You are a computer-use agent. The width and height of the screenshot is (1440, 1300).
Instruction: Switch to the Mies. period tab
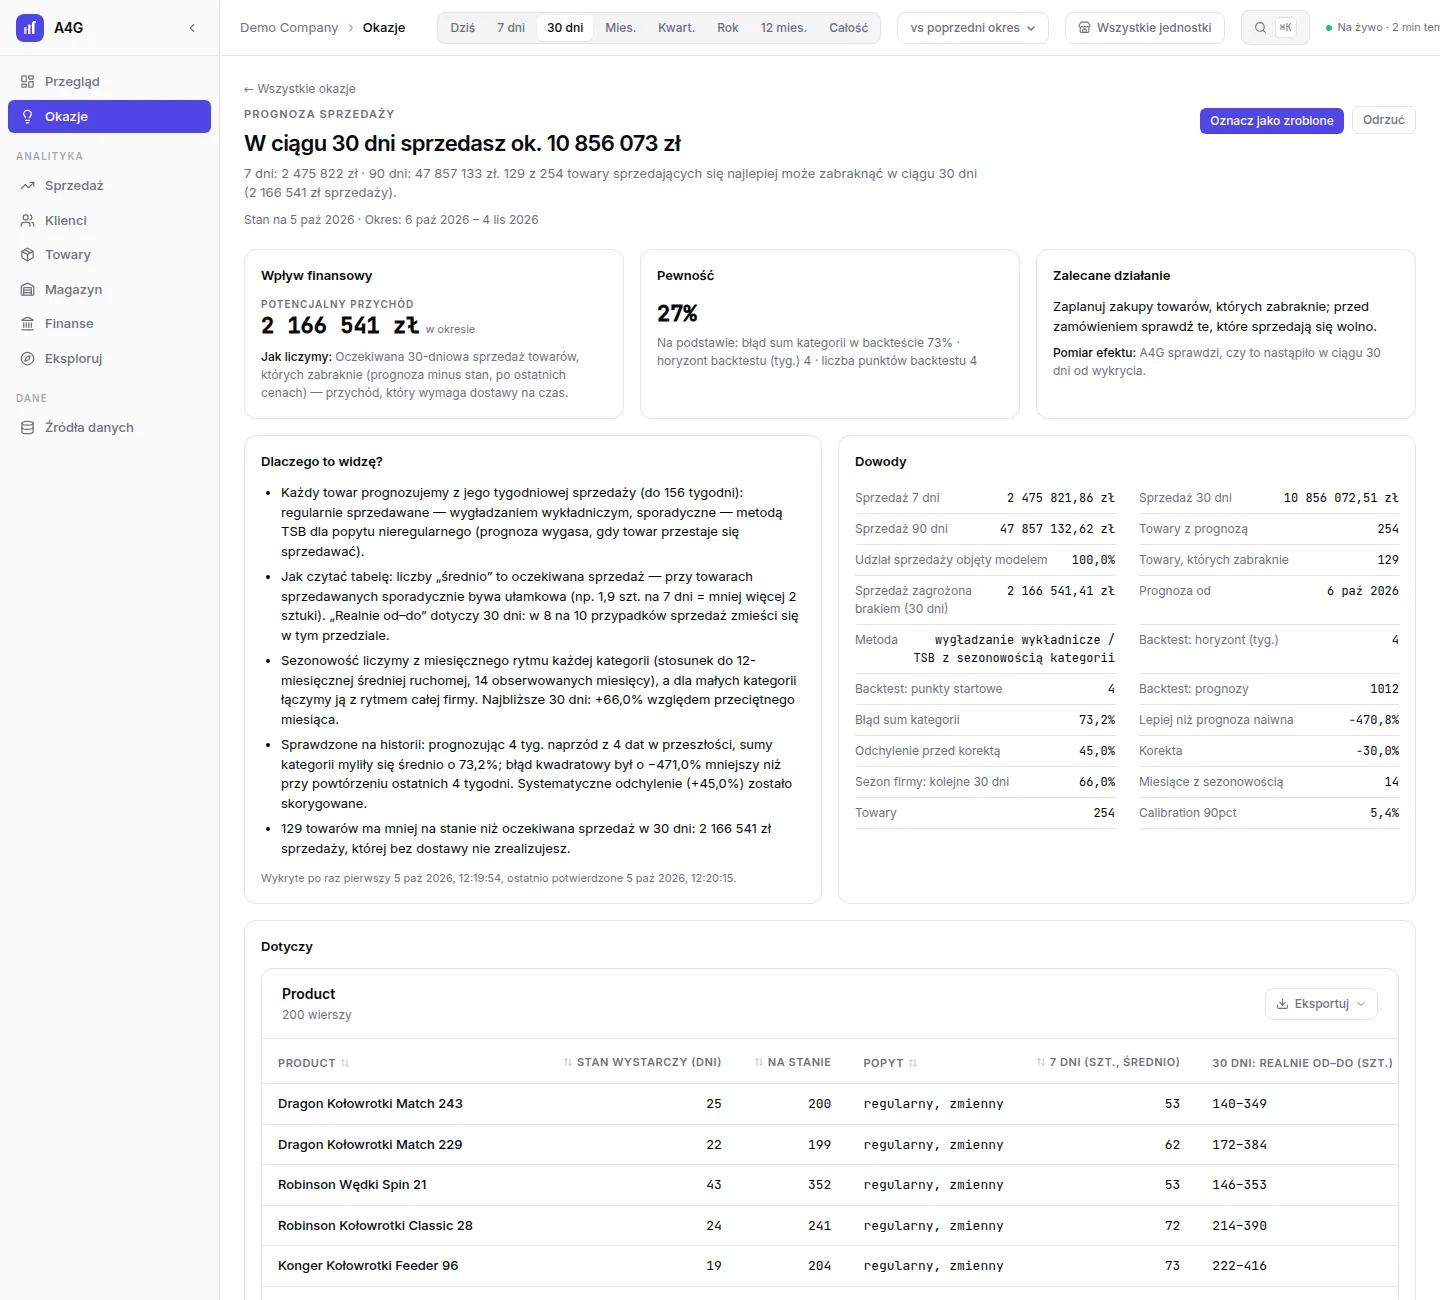(x=621, y=28)
